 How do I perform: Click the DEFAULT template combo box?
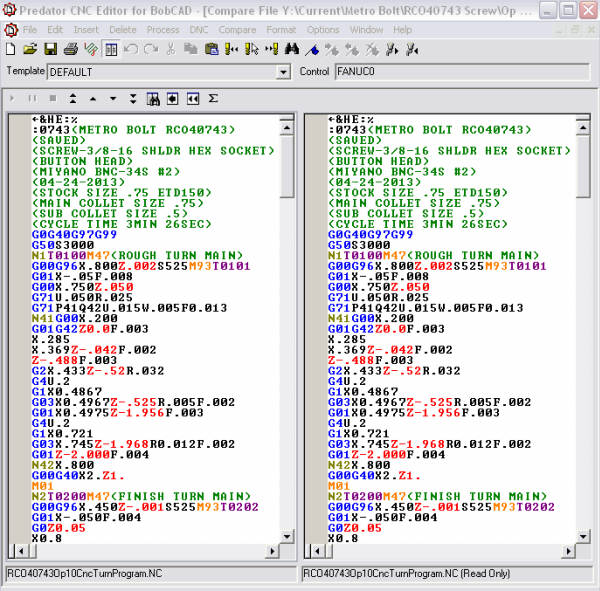pyautogui.click(x=168, y=72)
